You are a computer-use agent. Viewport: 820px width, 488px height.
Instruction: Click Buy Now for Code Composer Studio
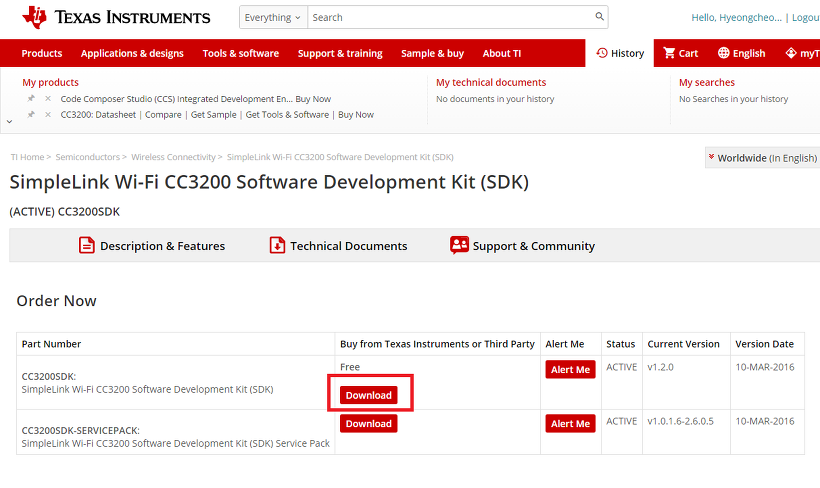tap(313, 99)
